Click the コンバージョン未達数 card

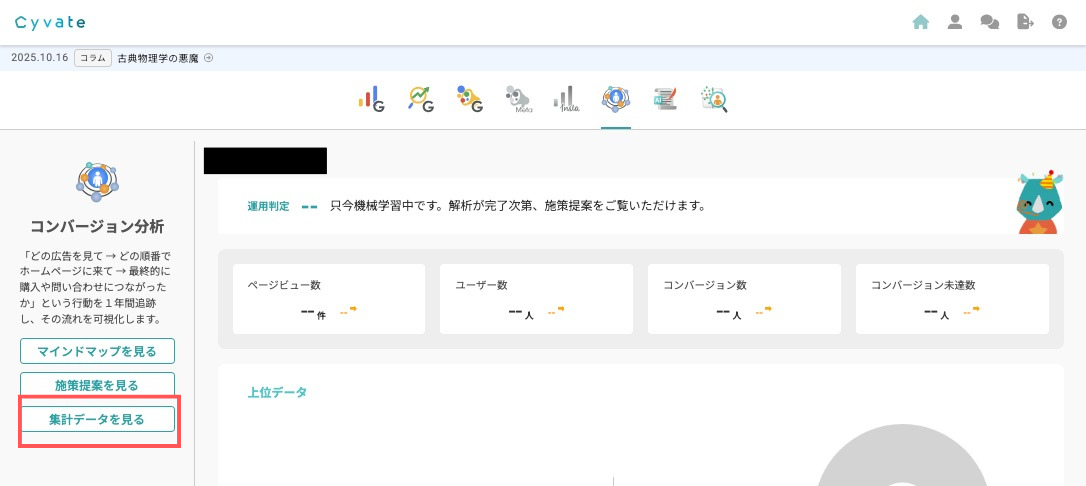click(952, 299)
